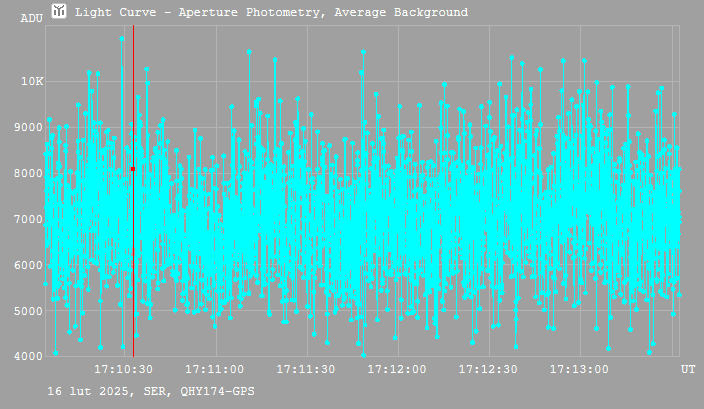Click the 'Light Curve - Aperture Photometry, Average Background' title
Screen dimensions: 704x409
pyautogui.click(x=271, y=12)
